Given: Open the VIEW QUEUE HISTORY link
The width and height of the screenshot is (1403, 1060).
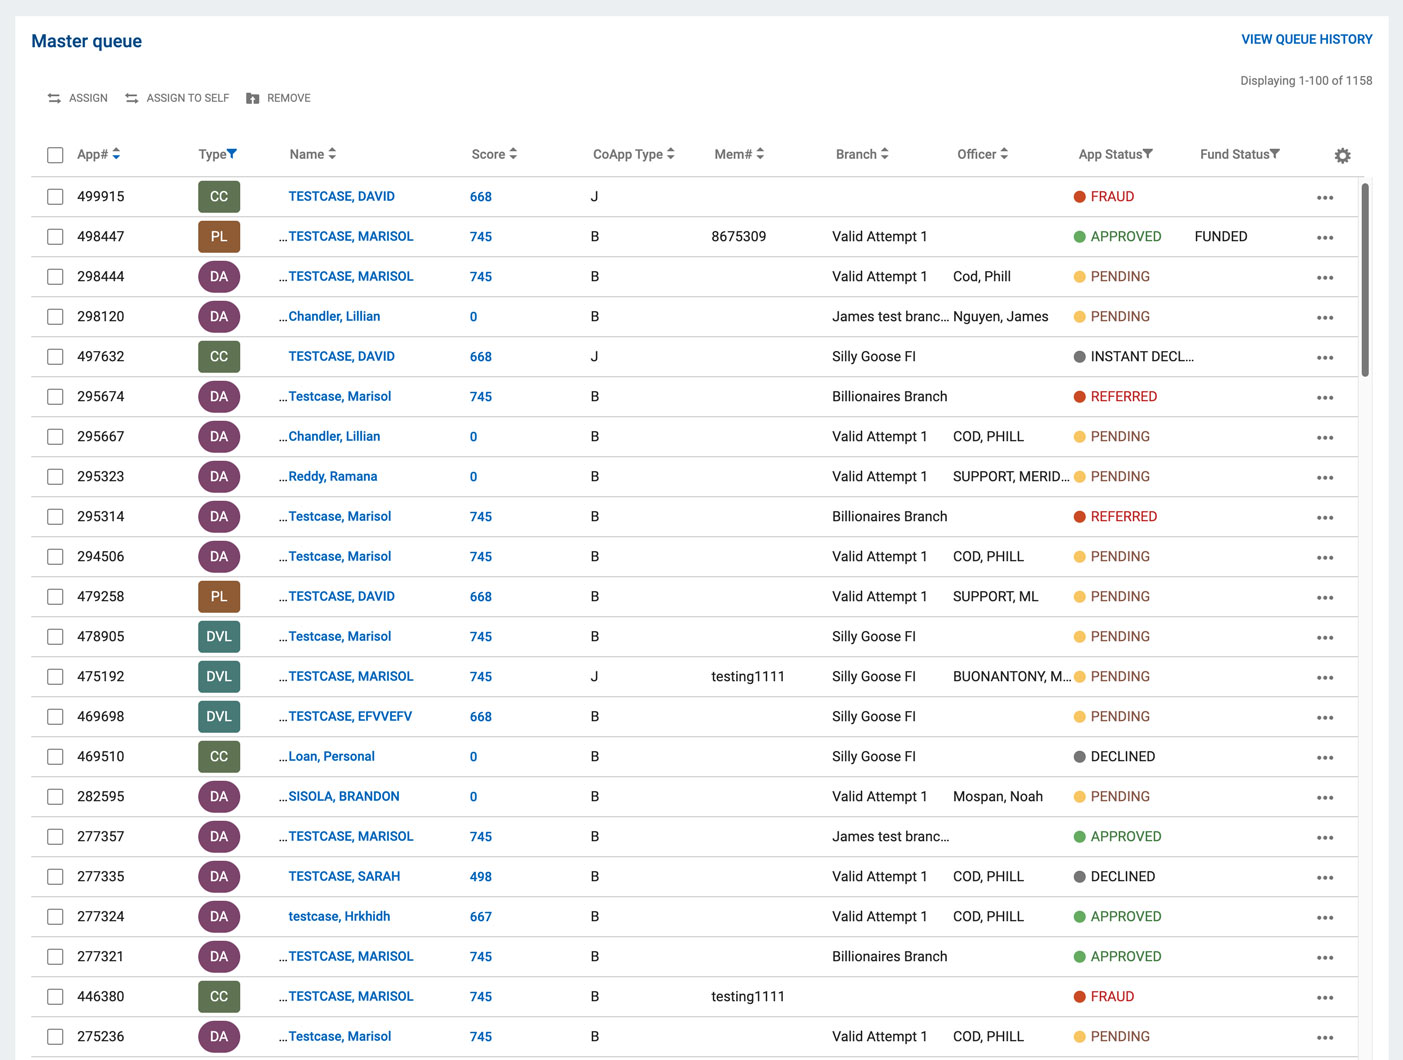Looking at the screenshot, I should pyautogui.click(x=1307, y=39).
